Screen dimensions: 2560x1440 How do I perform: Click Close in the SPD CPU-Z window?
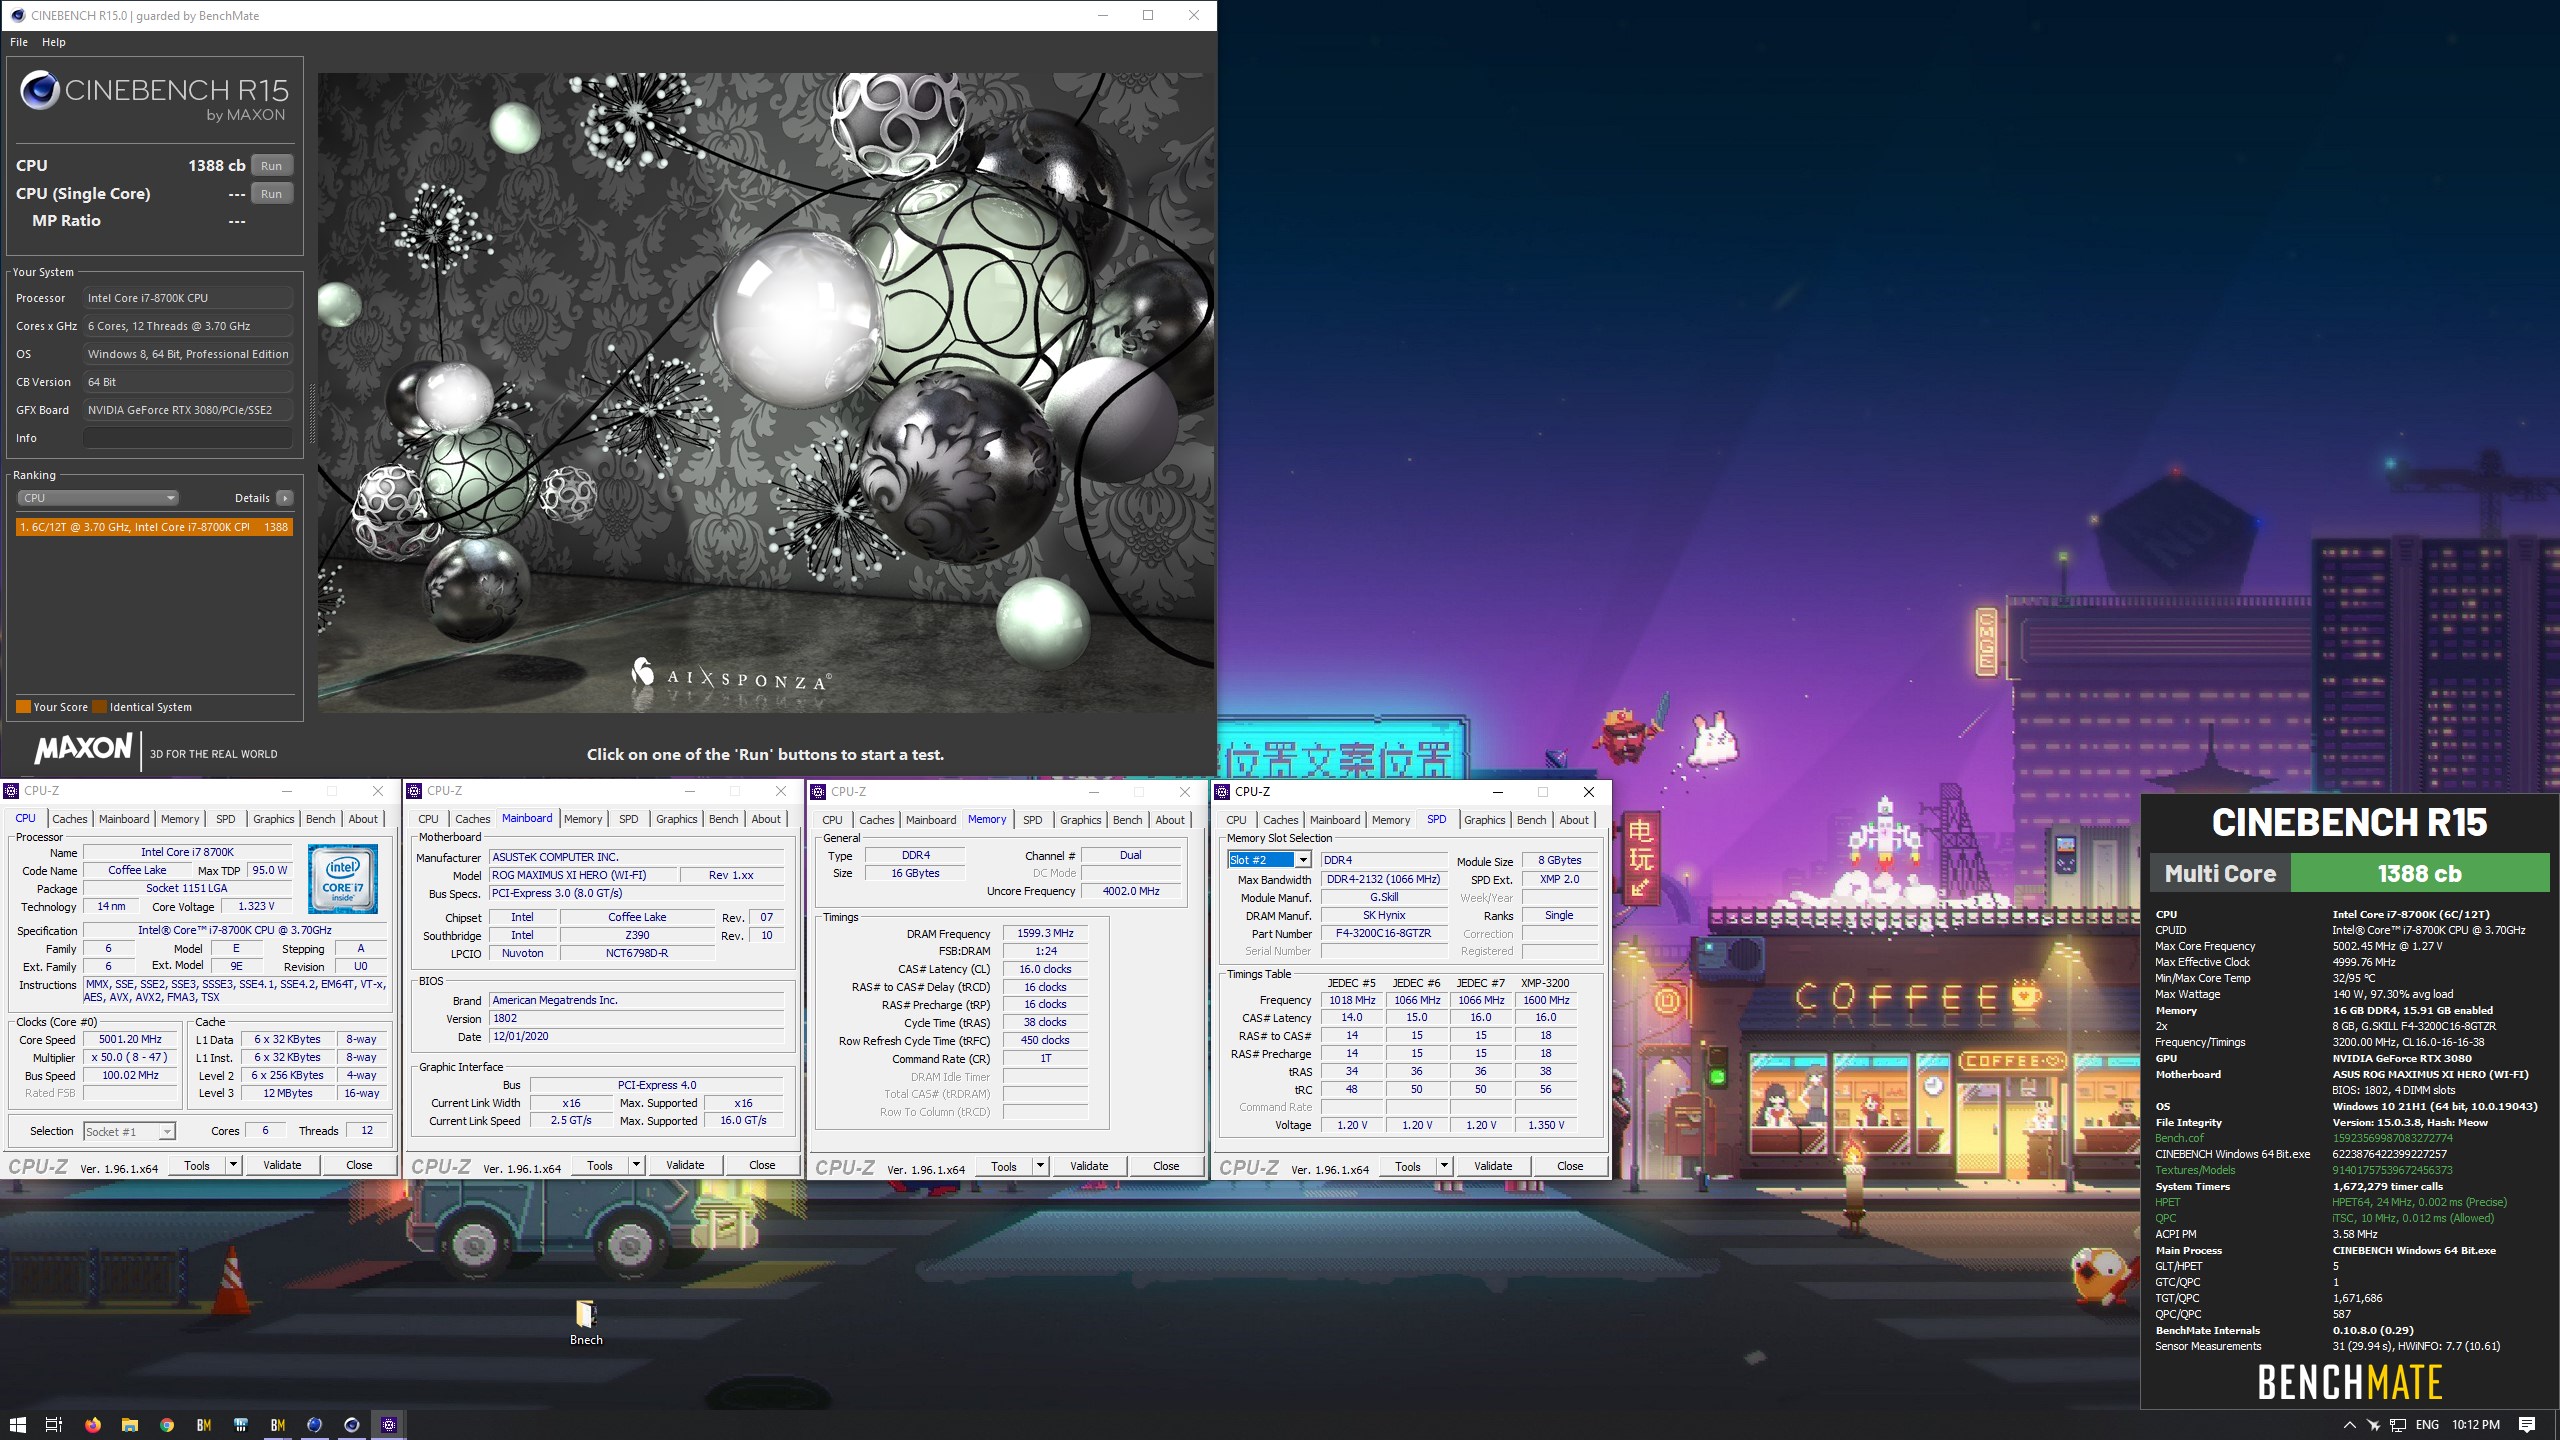(x=1570, y=1166)
